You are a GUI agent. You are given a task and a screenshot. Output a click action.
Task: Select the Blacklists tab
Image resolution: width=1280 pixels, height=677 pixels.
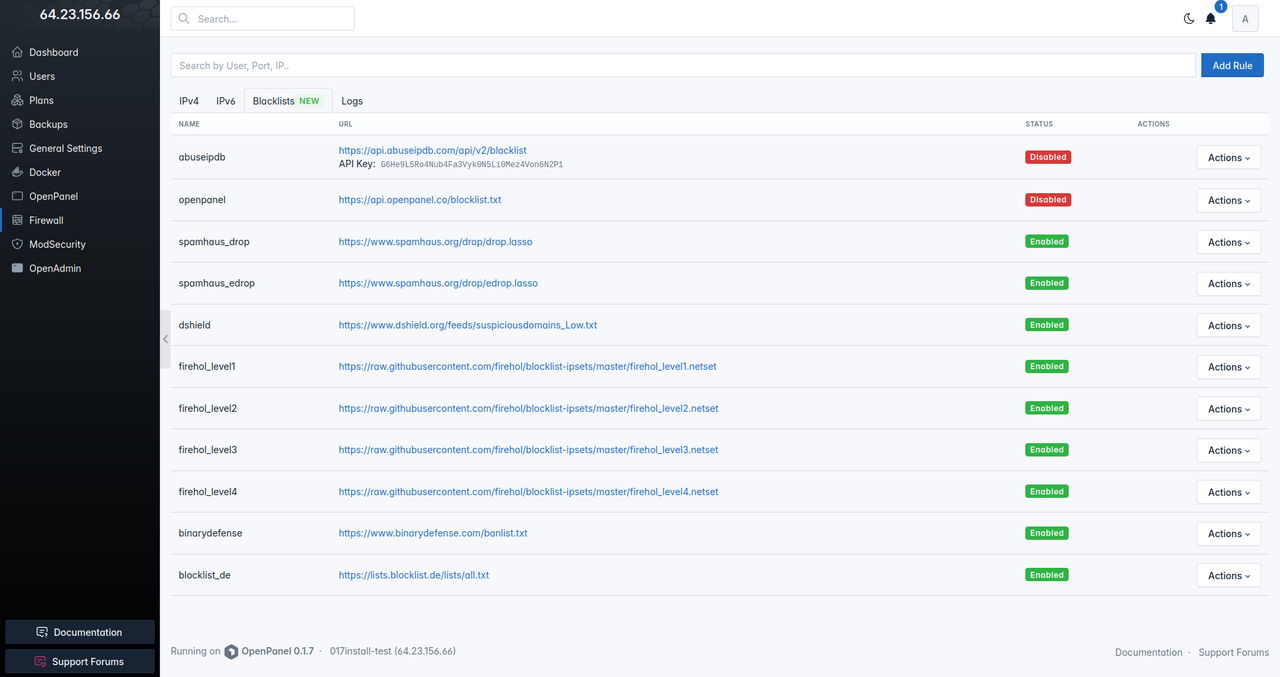(x=288, y=101)
